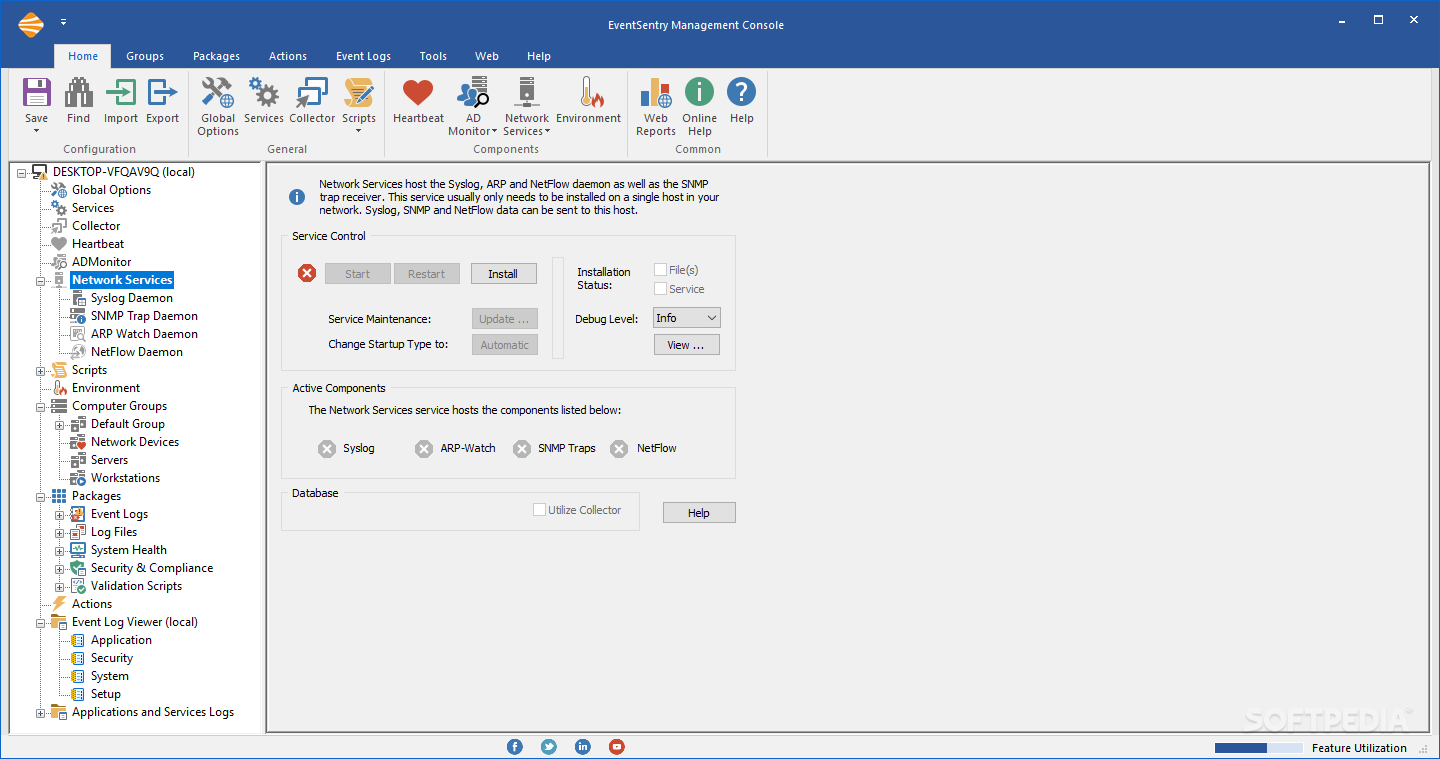Image resolution: width=1440 pixels, height=759 pixels.
Task: Open Global Options from ribbon
Action: pos(217,93)
